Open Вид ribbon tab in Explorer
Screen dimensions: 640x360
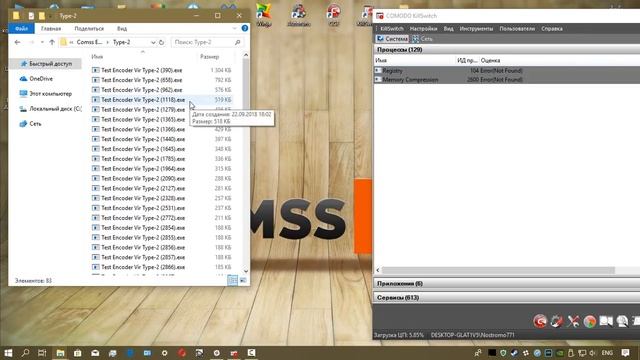[x=122, y=28]
